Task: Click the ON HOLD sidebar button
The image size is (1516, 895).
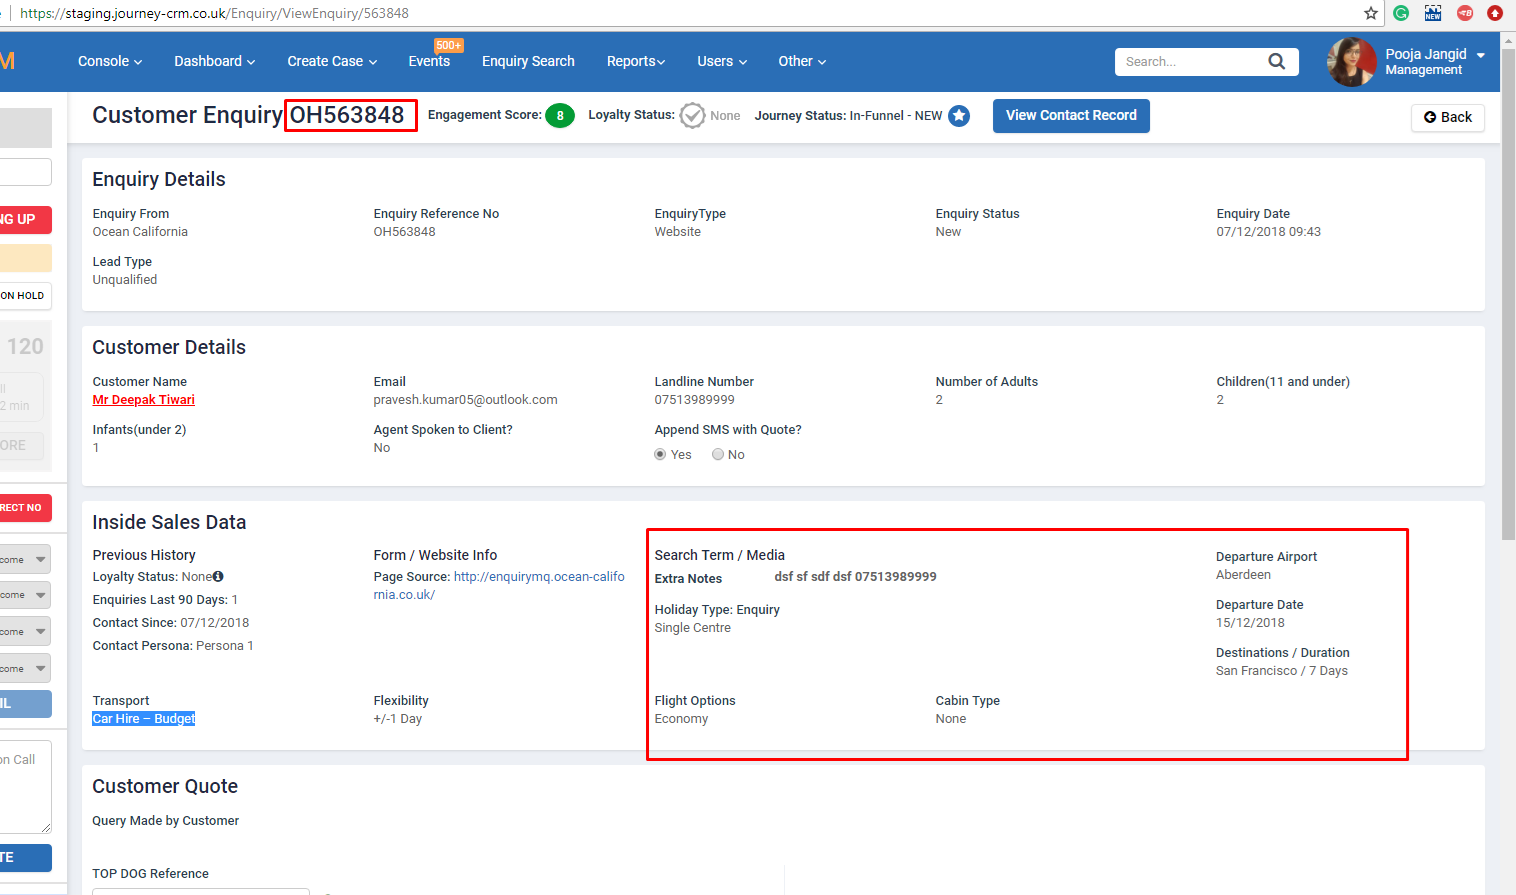Action: (24, 296)
